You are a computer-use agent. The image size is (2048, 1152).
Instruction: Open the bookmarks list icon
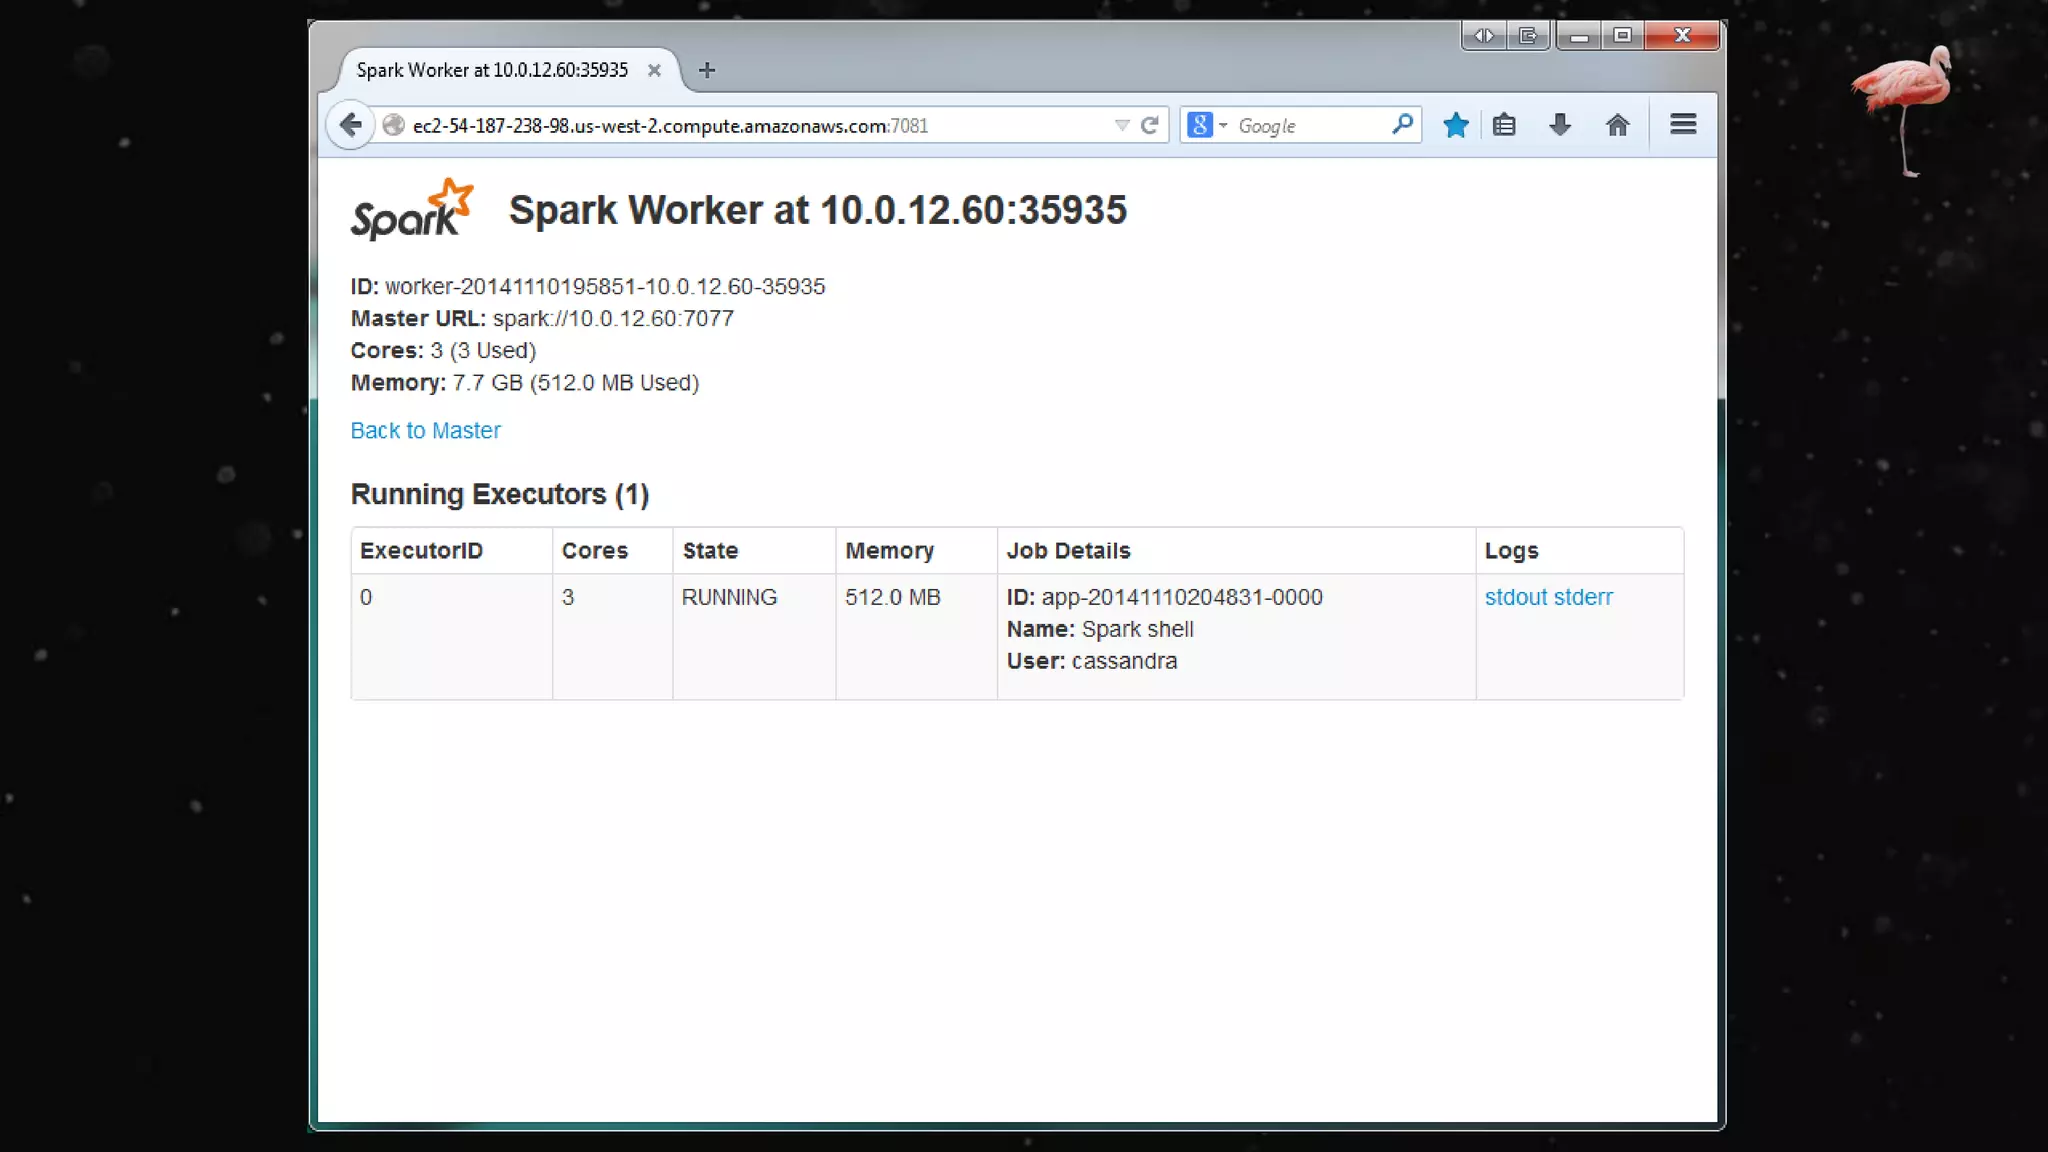tap(1504, 125)
